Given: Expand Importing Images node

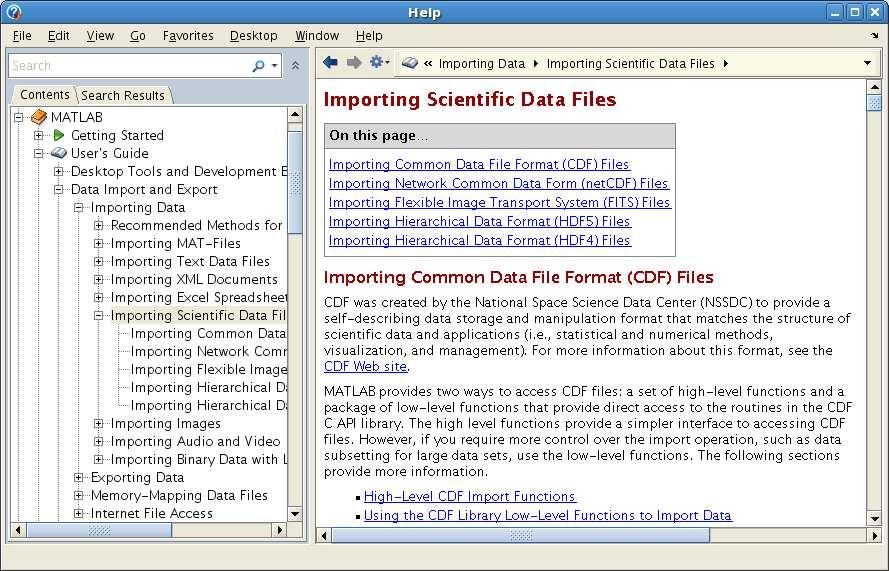Looking at the screenshot, I should click(x=99, y=424).
